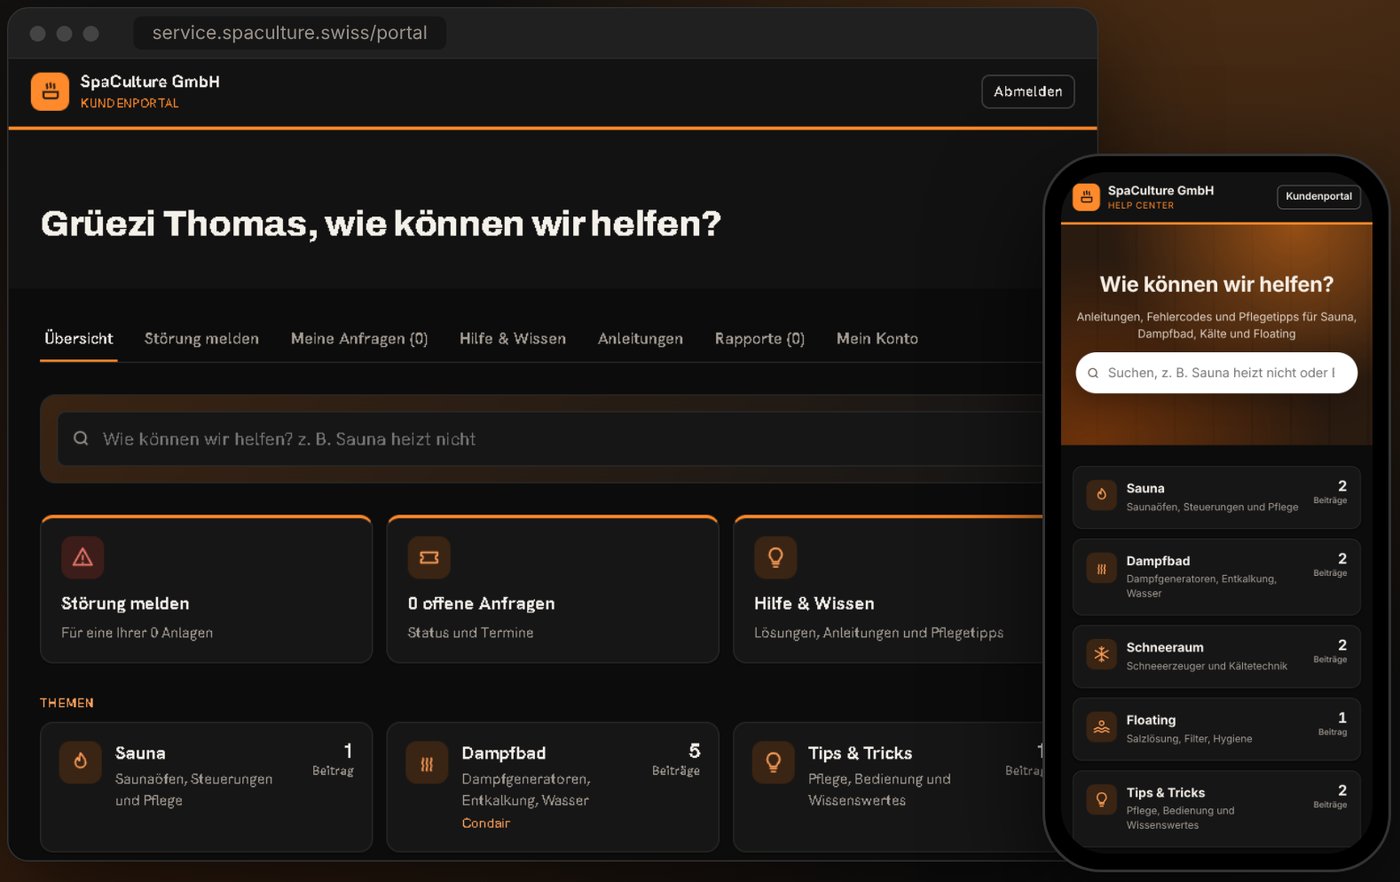
Task: Click the phone heading 'Wie können wir helfen?'
Action: click(1216, 284)
